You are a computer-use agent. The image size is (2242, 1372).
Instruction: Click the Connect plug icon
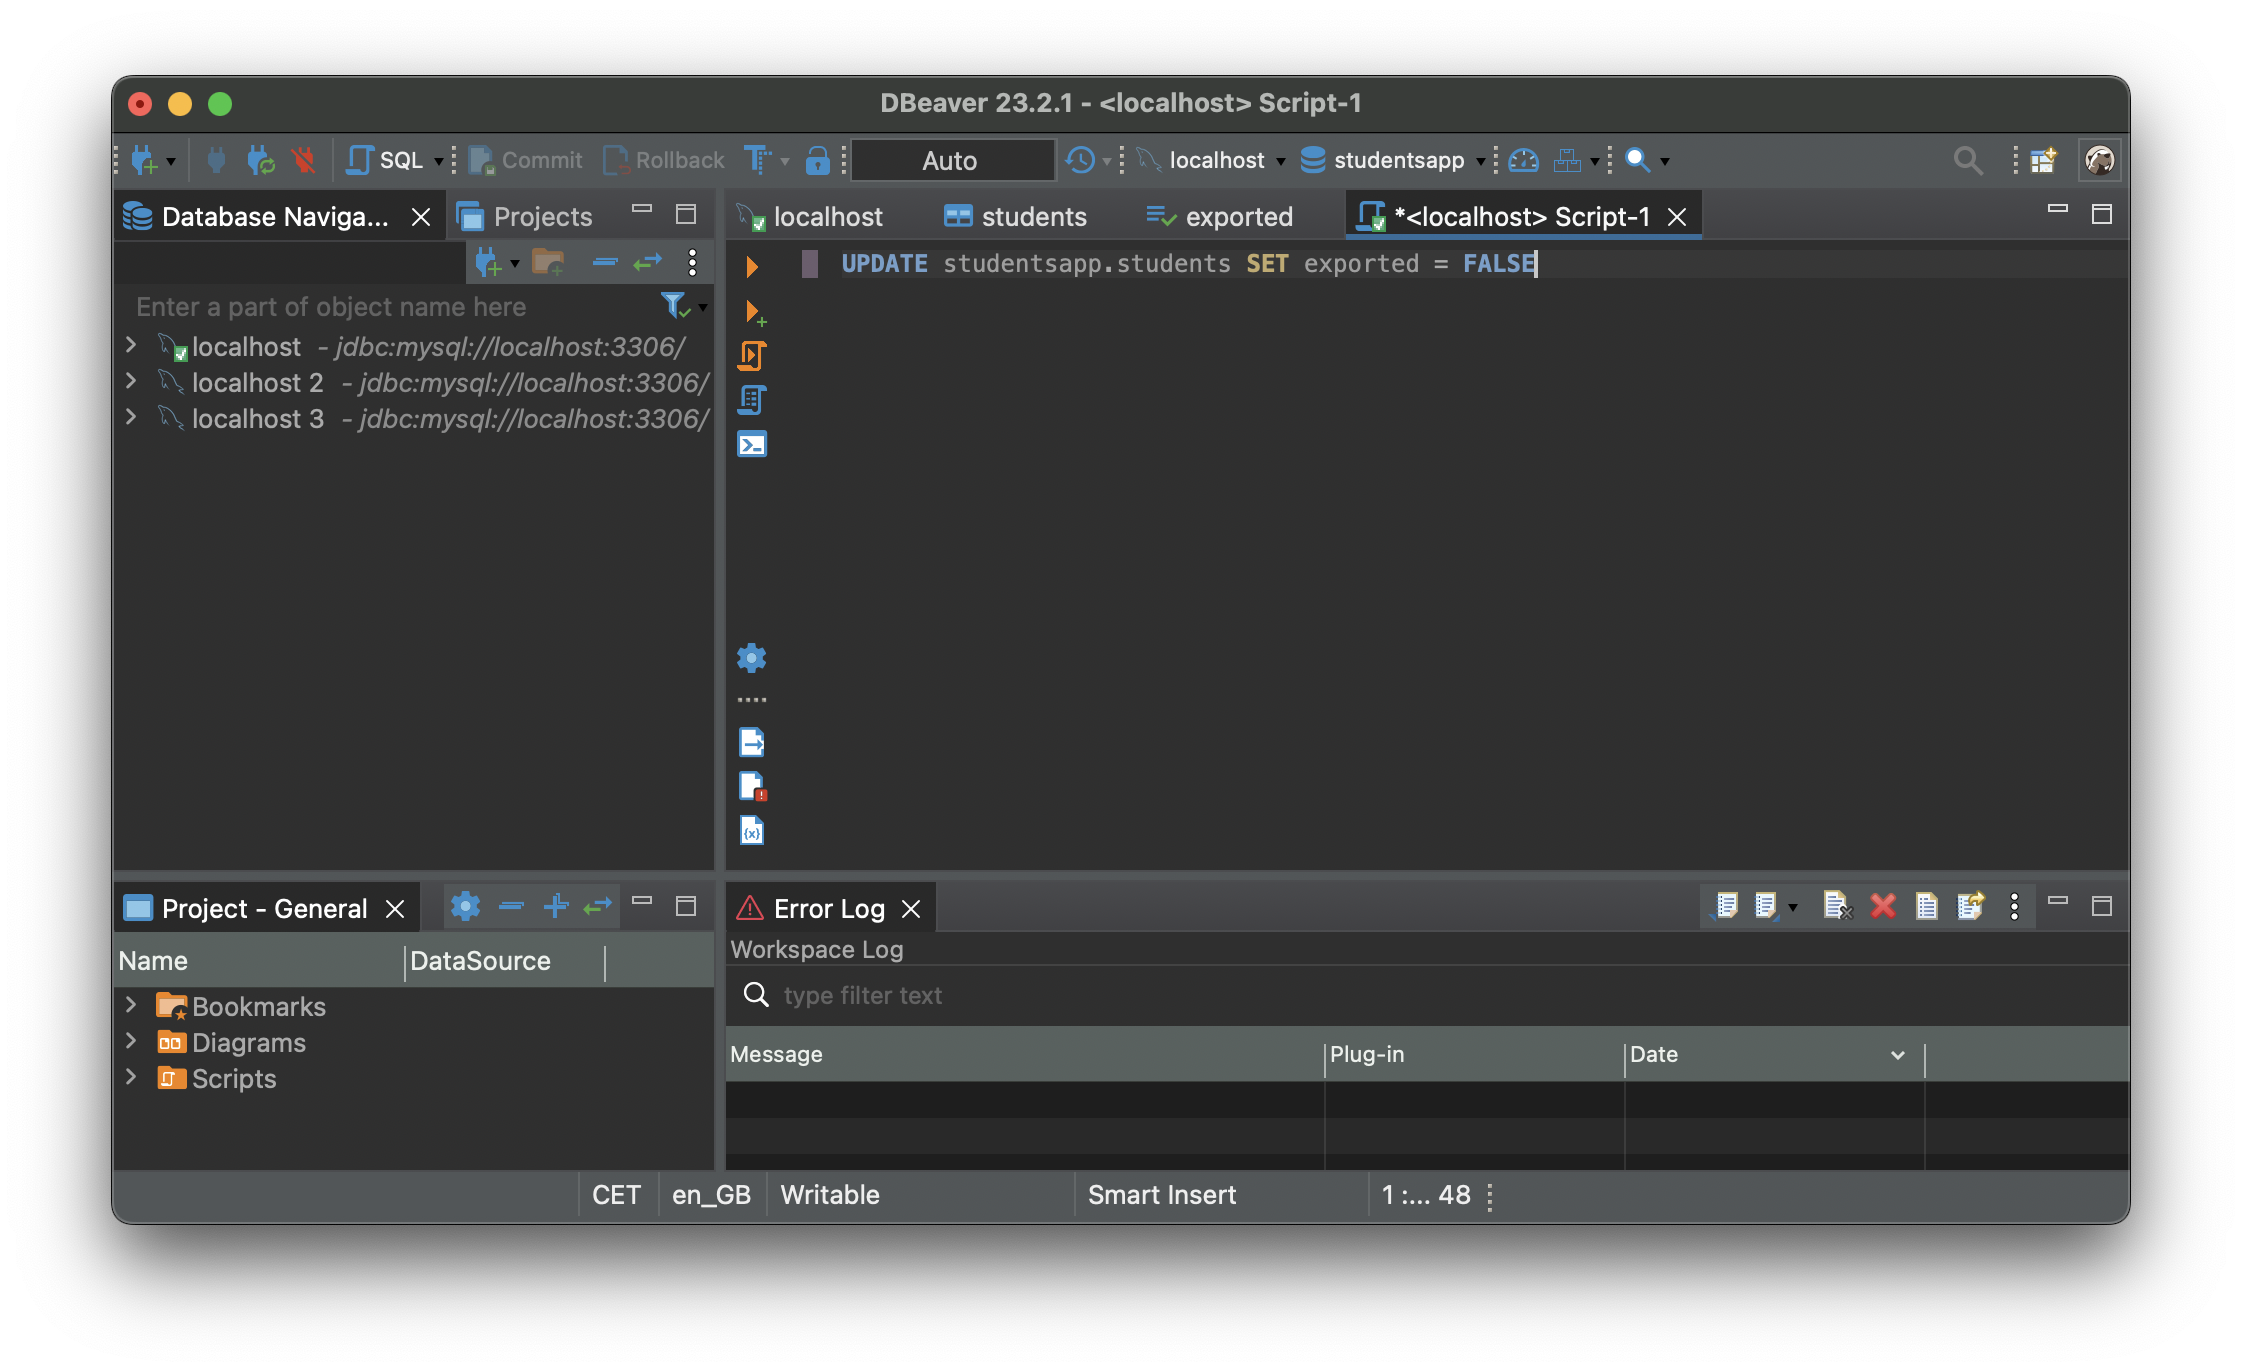[216, 160]
